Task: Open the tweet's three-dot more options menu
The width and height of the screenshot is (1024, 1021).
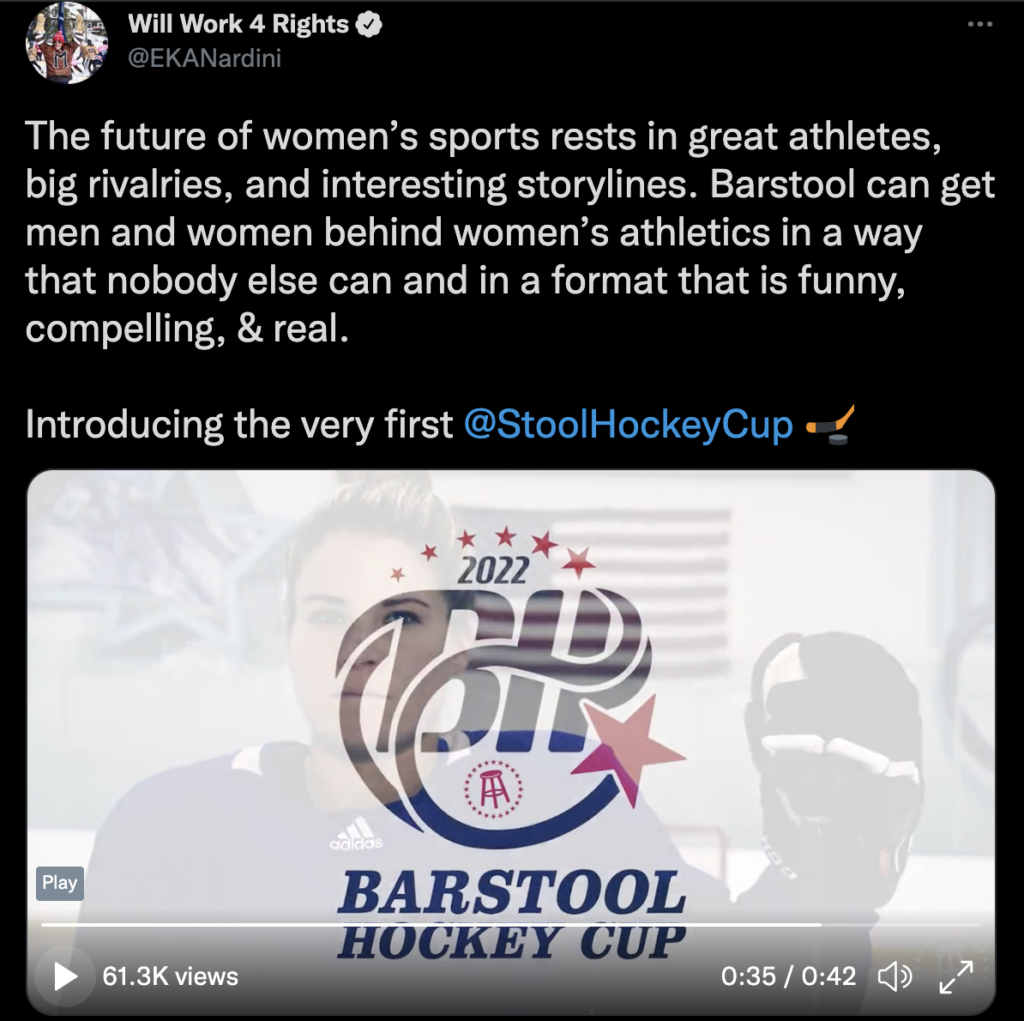Action: coord(980,24)
